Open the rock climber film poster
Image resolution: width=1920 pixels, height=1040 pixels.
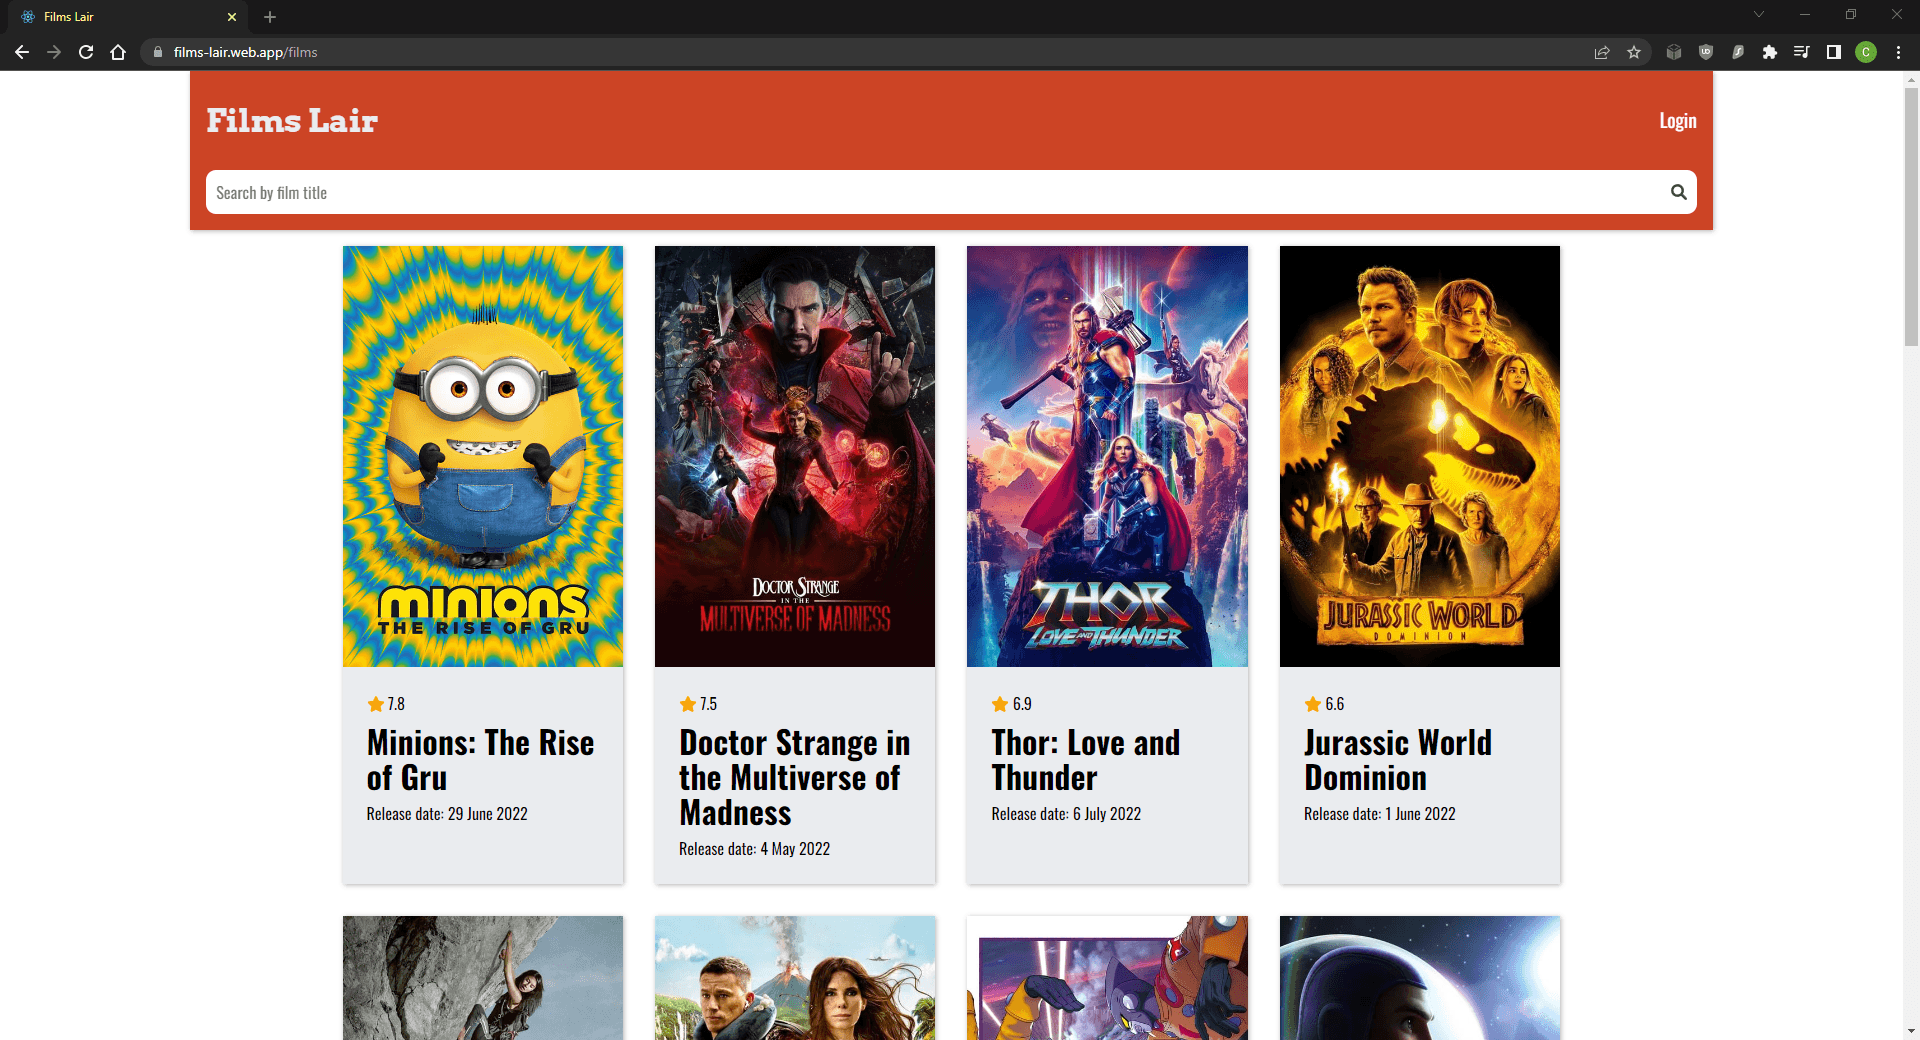tap(483, 978)
